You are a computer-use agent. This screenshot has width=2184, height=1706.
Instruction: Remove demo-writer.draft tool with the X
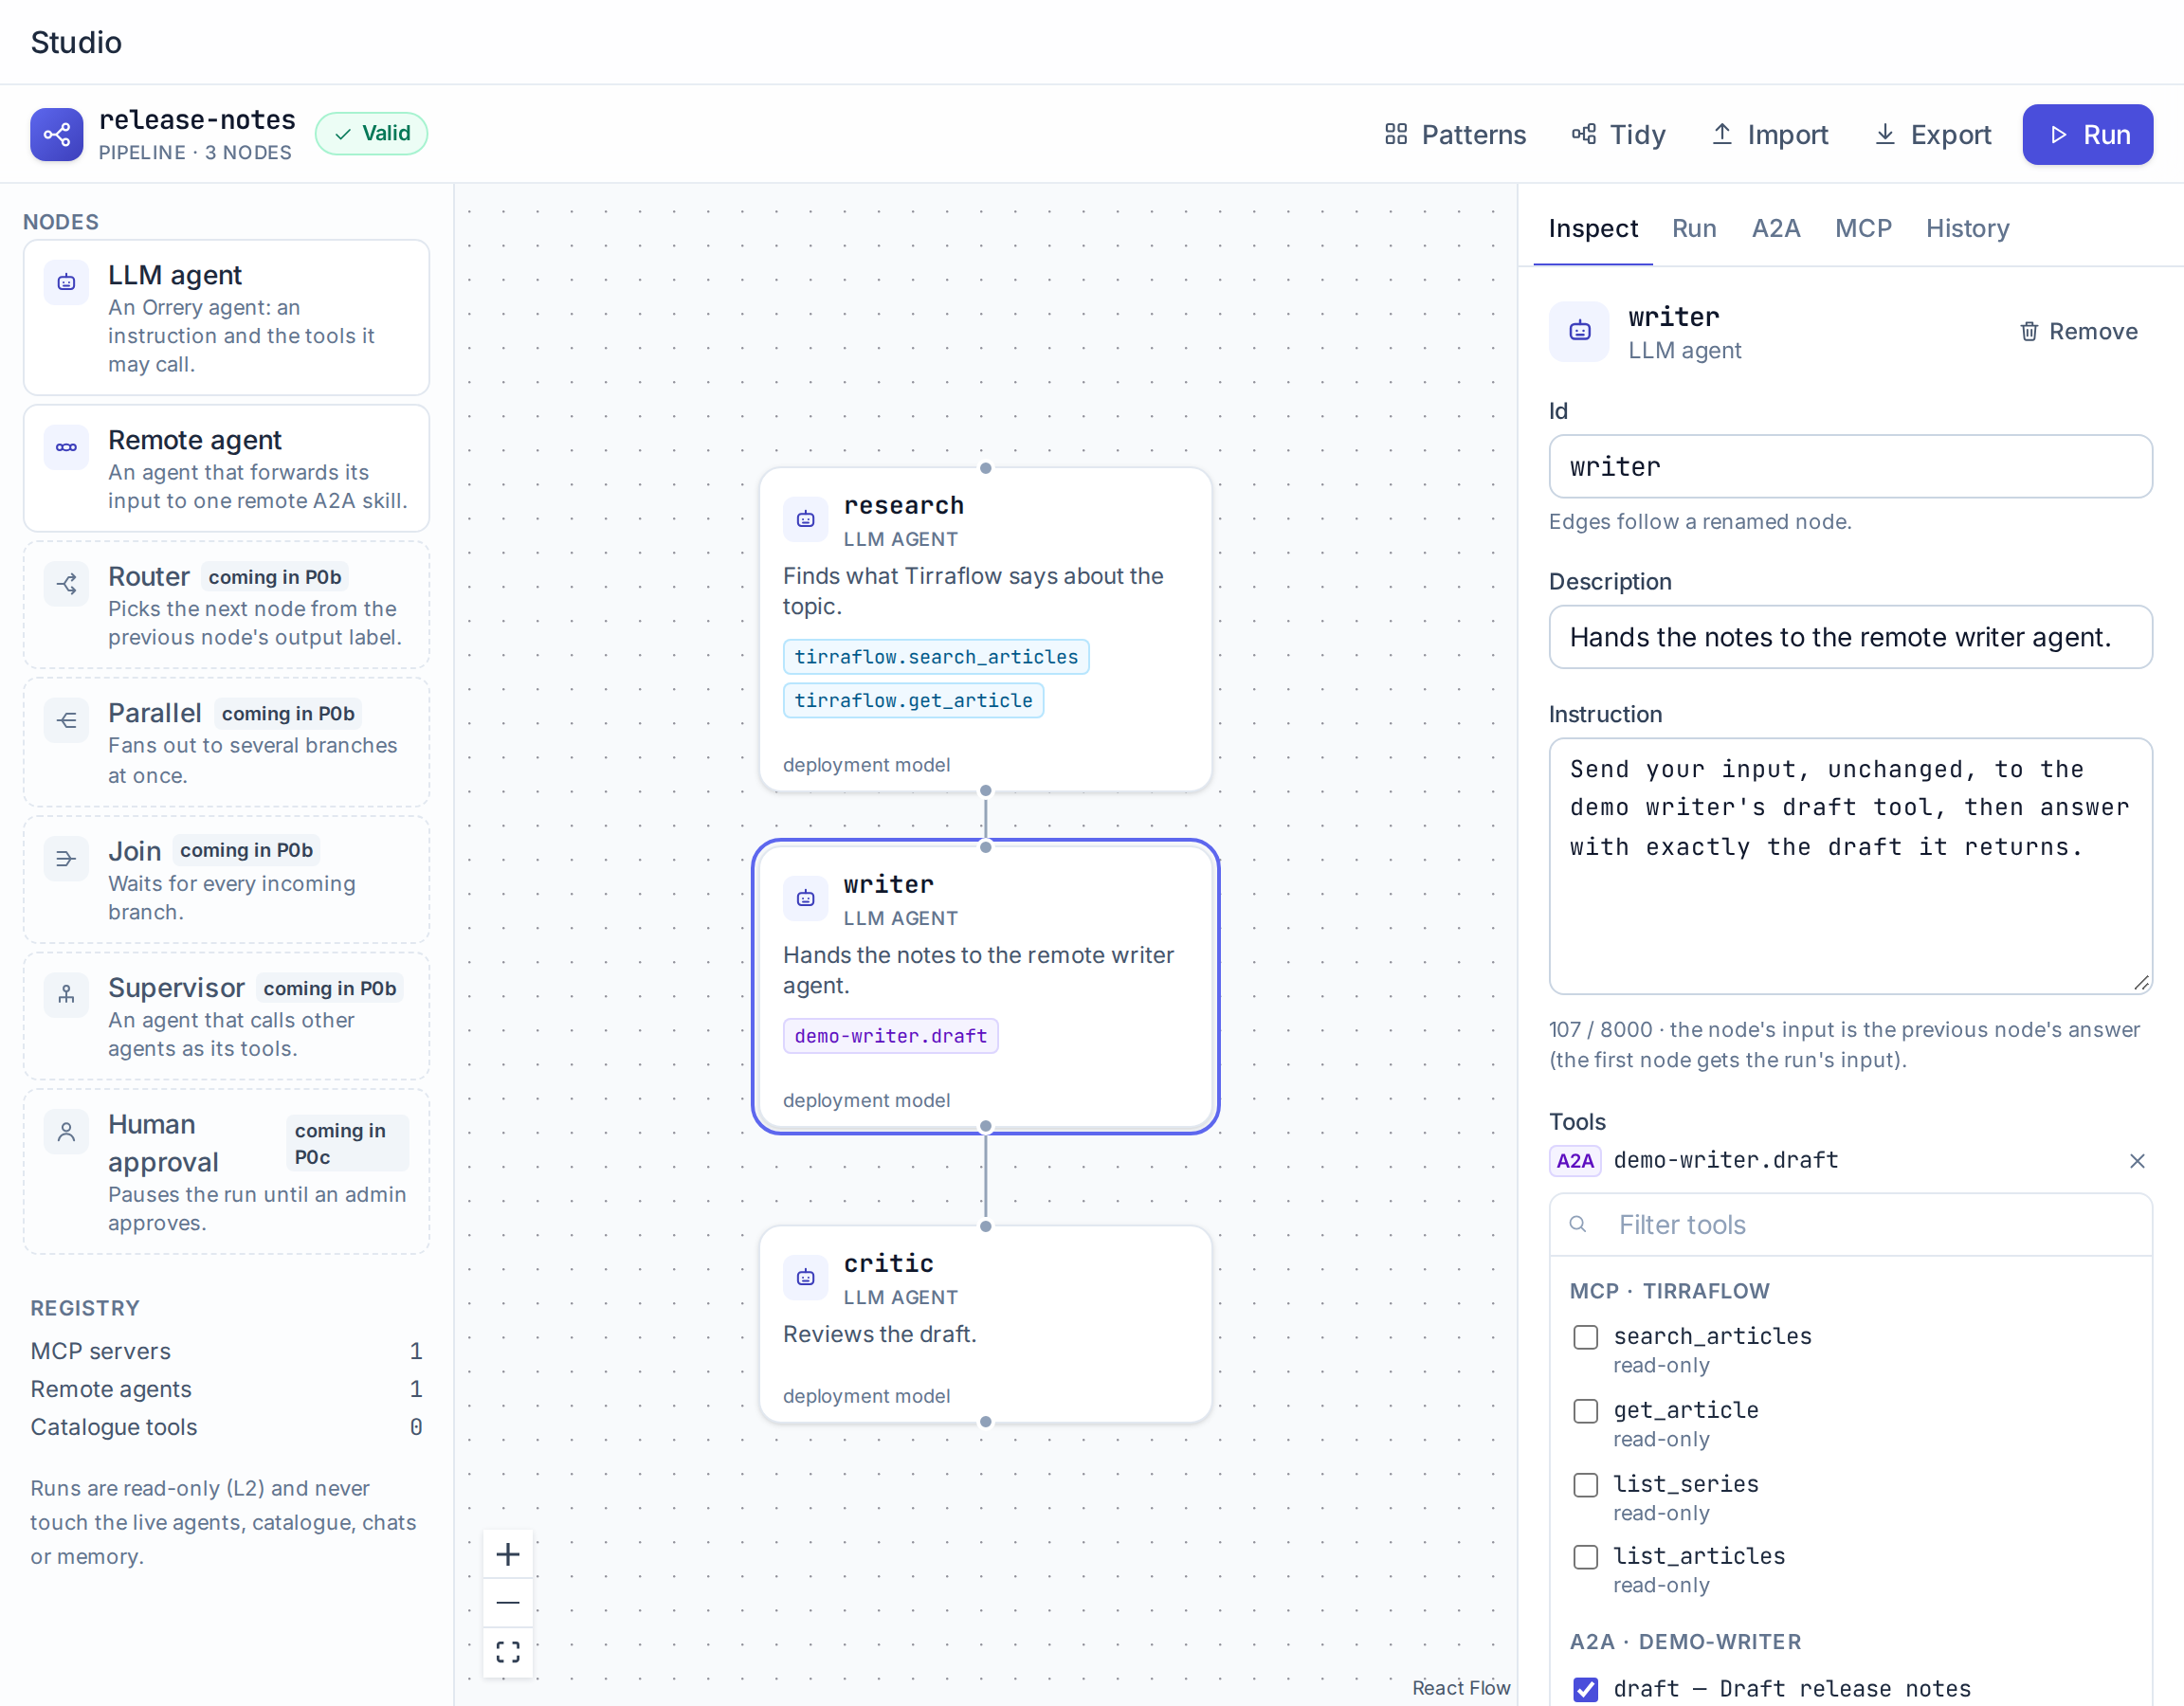pyautogui.click(x=2137, y=1160)
